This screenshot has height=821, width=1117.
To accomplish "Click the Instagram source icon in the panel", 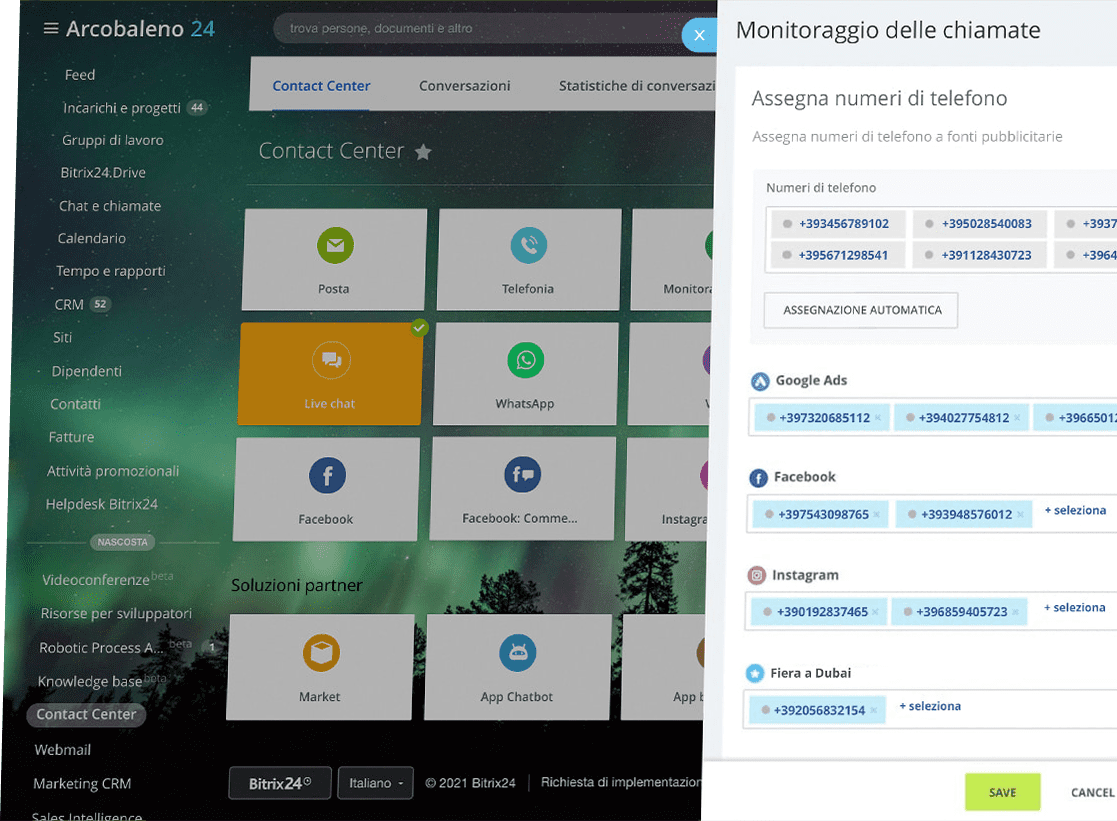I will pyautogui.click(x=757, y=575).
